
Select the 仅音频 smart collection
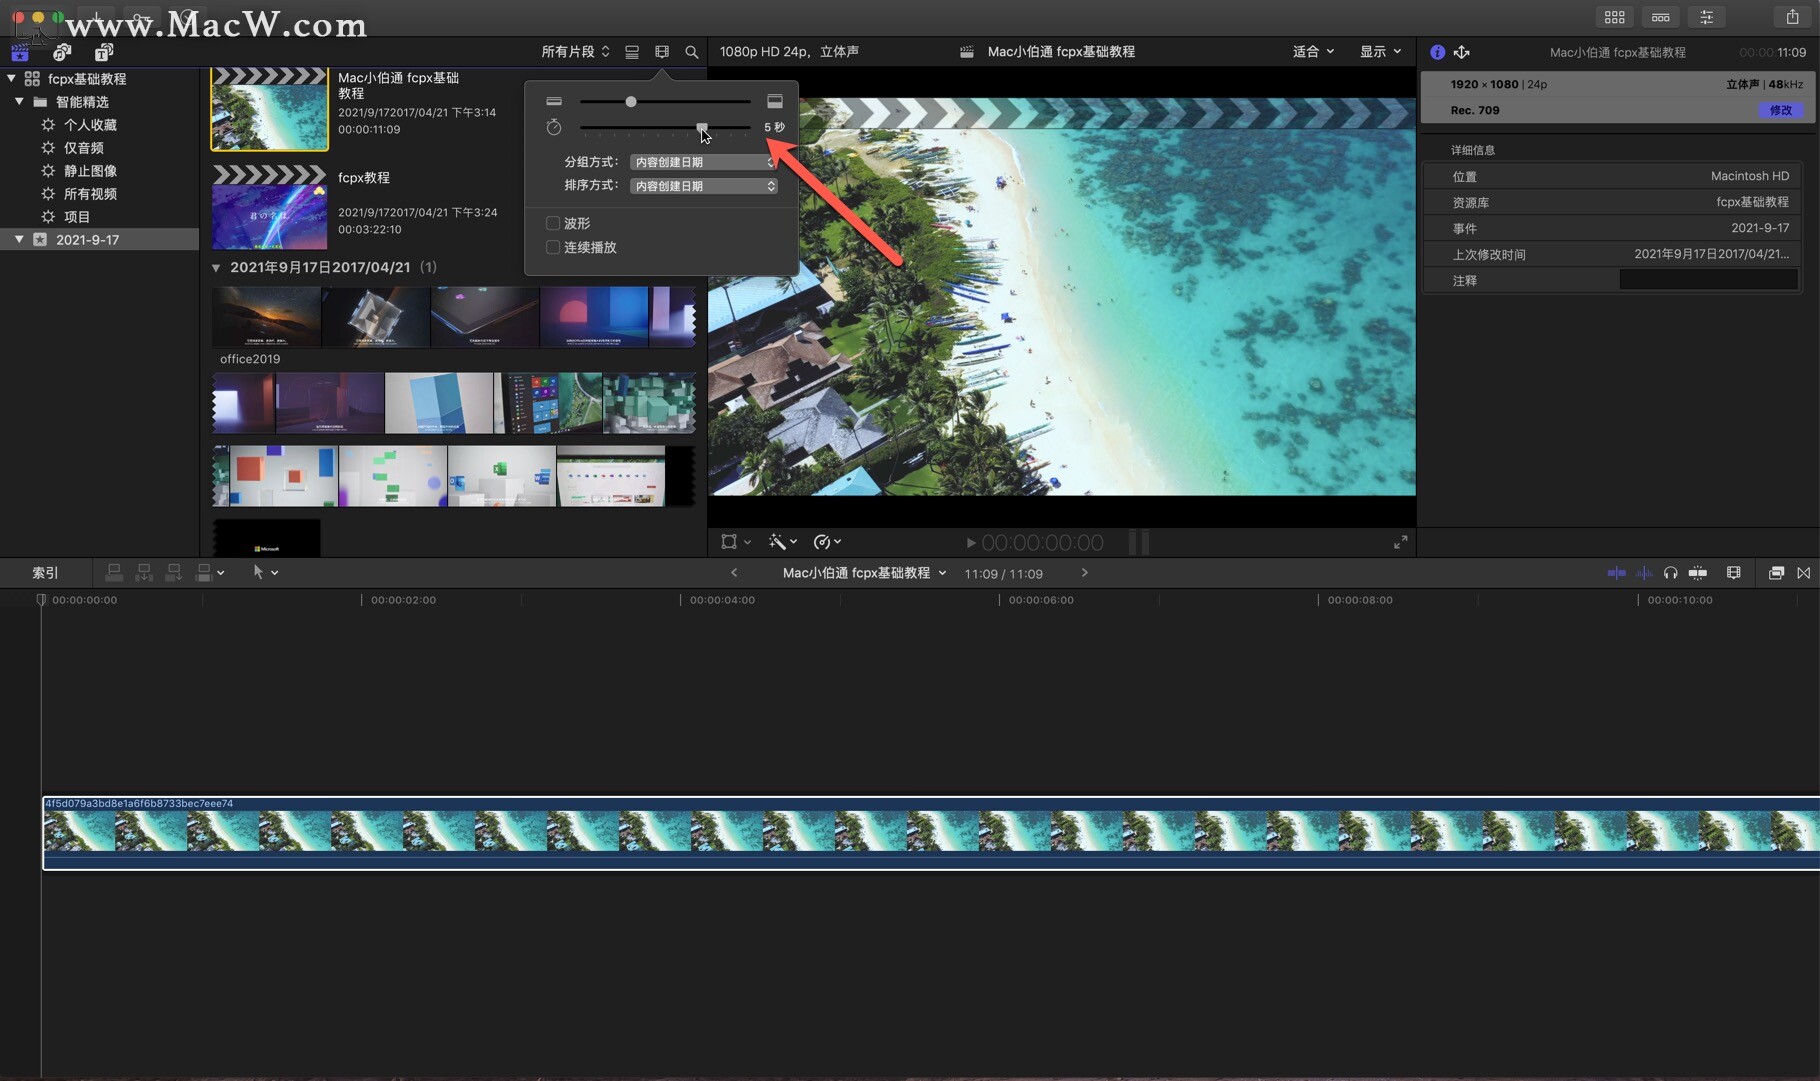coord(84,148)
